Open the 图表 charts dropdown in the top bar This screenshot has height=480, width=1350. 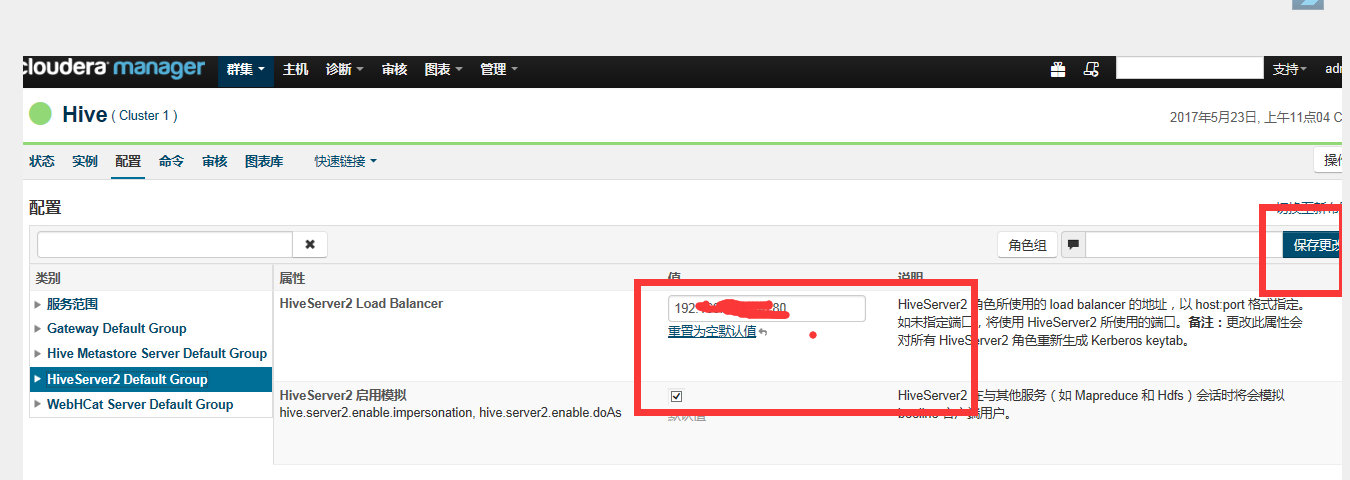[443, 70]
